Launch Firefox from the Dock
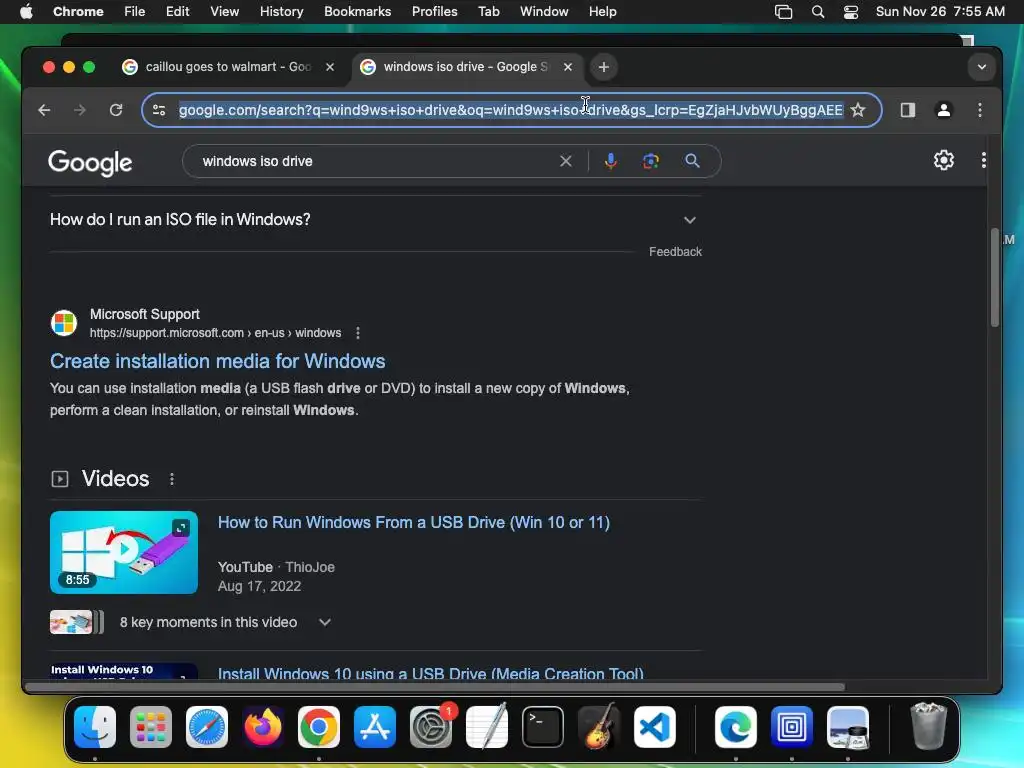The width and height of the screenshot is (1024, 768). click(x=263, y=727)
